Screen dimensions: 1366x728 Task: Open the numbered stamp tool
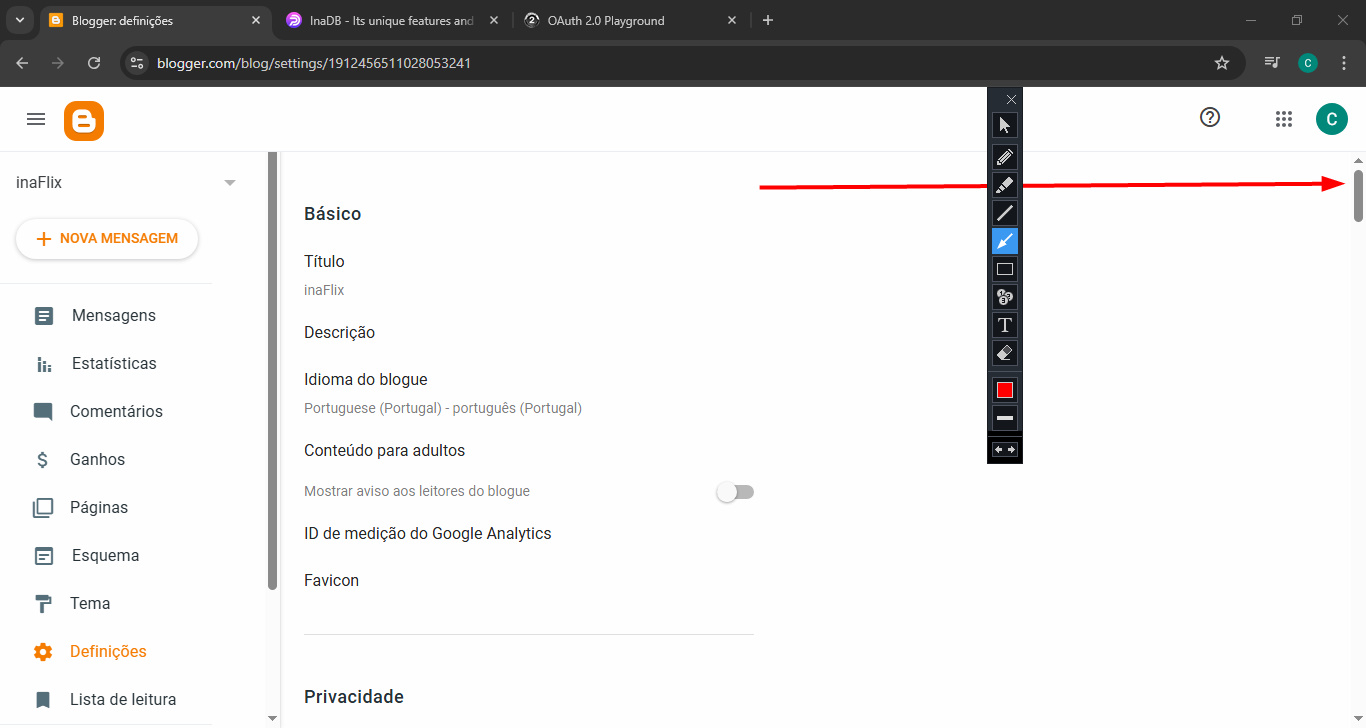1004,296
